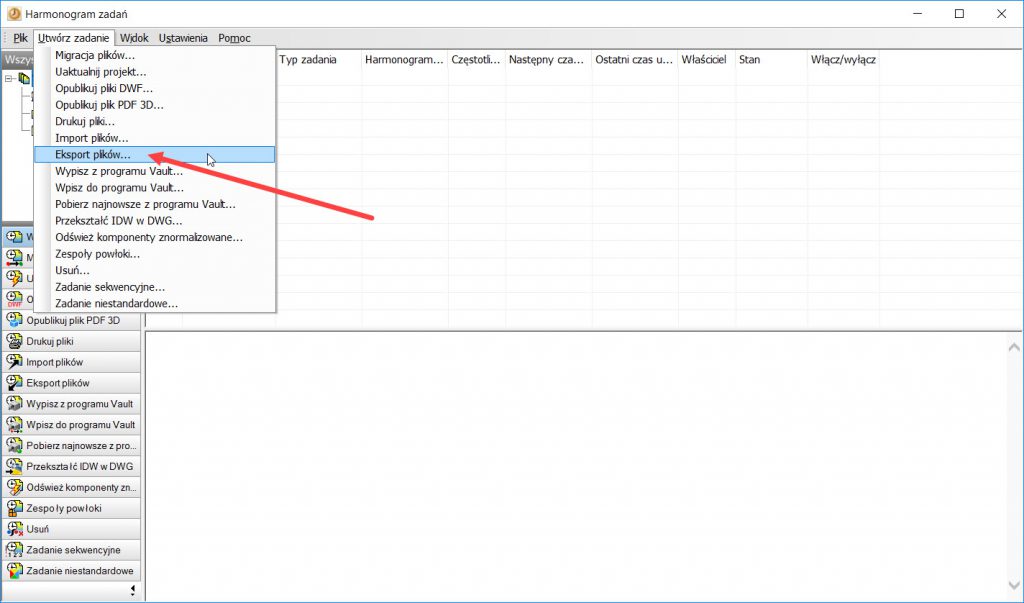Collapse the root node in task tree

(x=9, y=78)
